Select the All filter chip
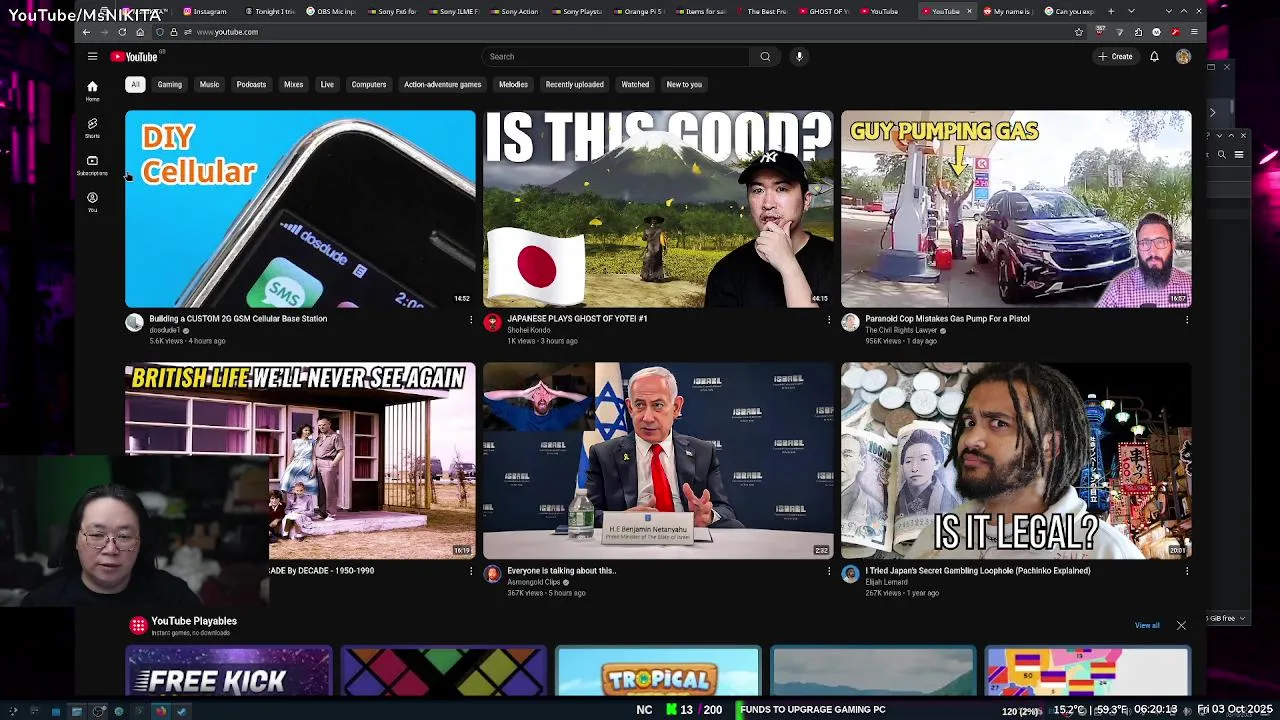The image size is (1280, 720). tap(135, 85)
